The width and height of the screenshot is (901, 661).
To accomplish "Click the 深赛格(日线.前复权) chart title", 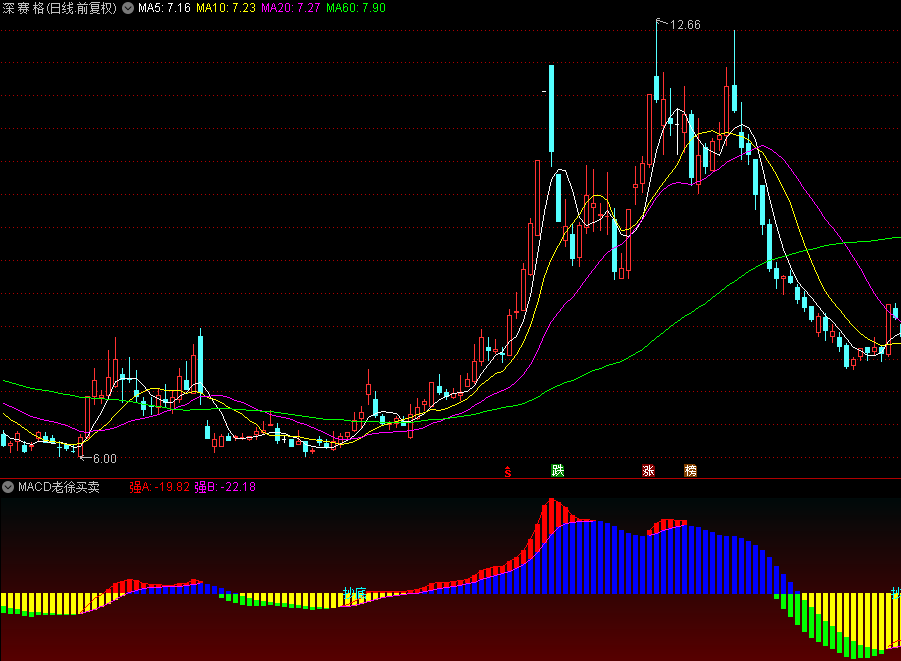I will point(60,8).
